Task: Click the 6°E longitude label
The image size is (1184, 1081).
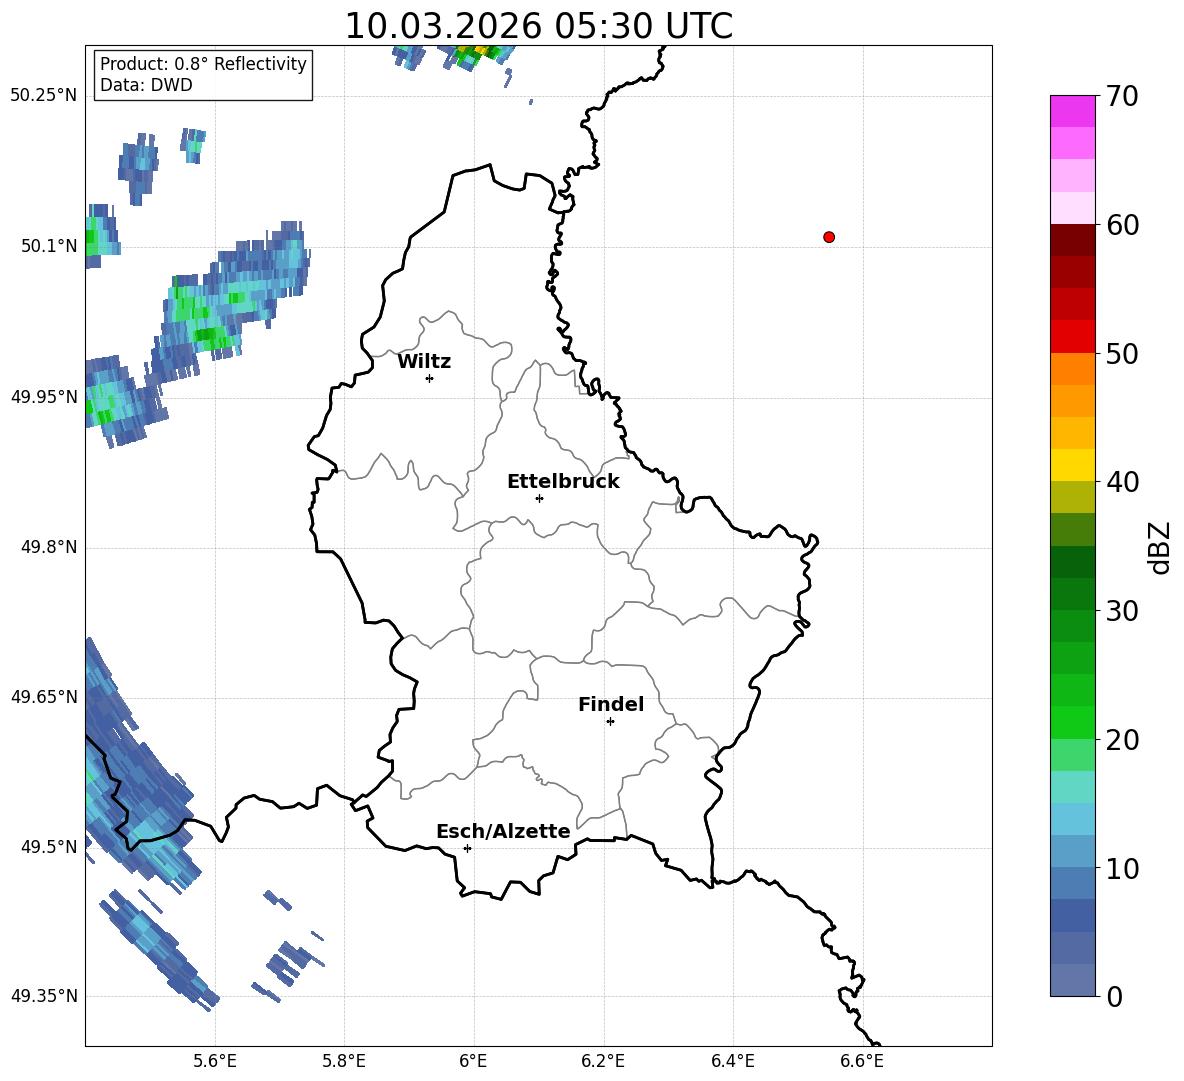Action: [x=473, y=1061]
